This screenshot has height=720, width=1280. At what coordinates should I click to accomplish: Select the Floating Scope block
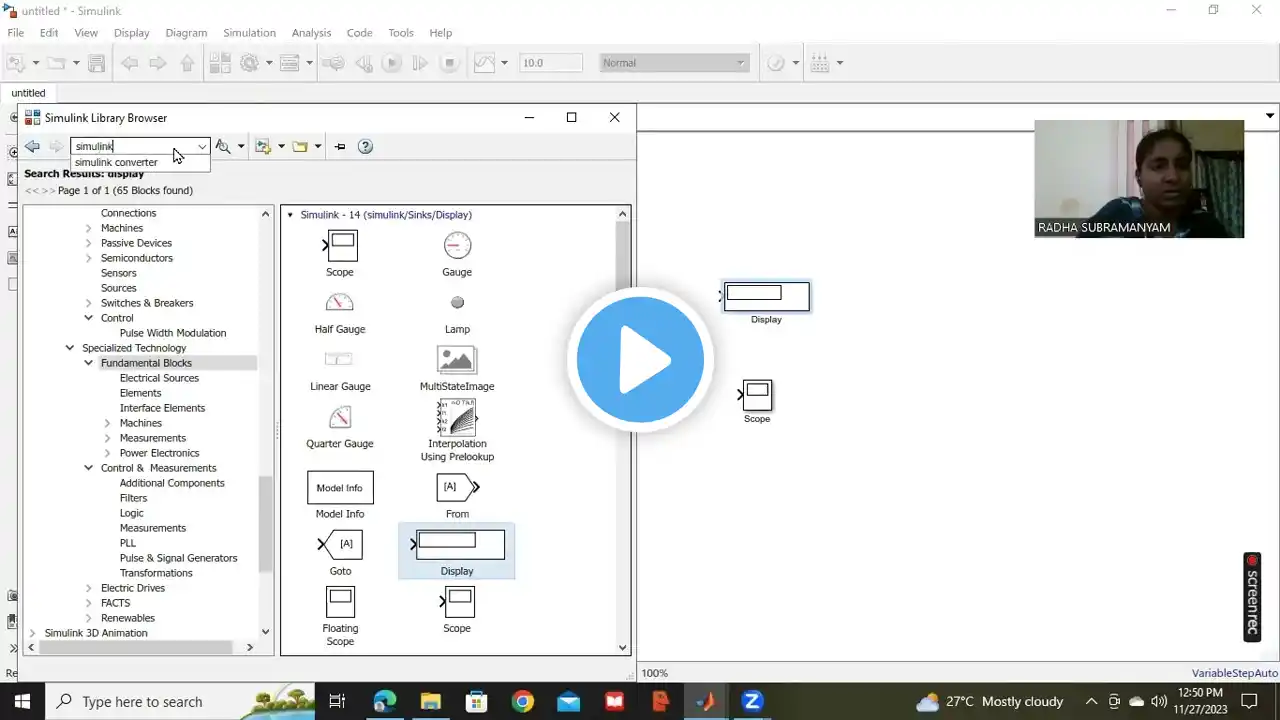tap(340, 616)
